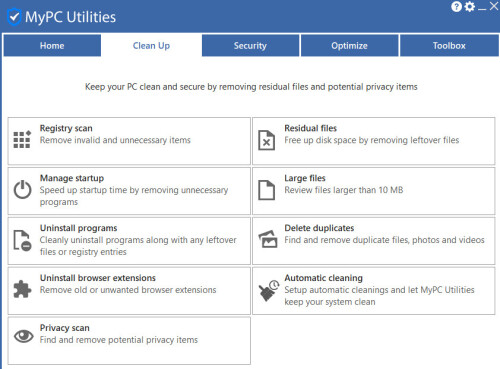Click the Residual files document icon
The width and height of the screenshot is (500, 369).
pyautogui.click(x=267, y=140)
